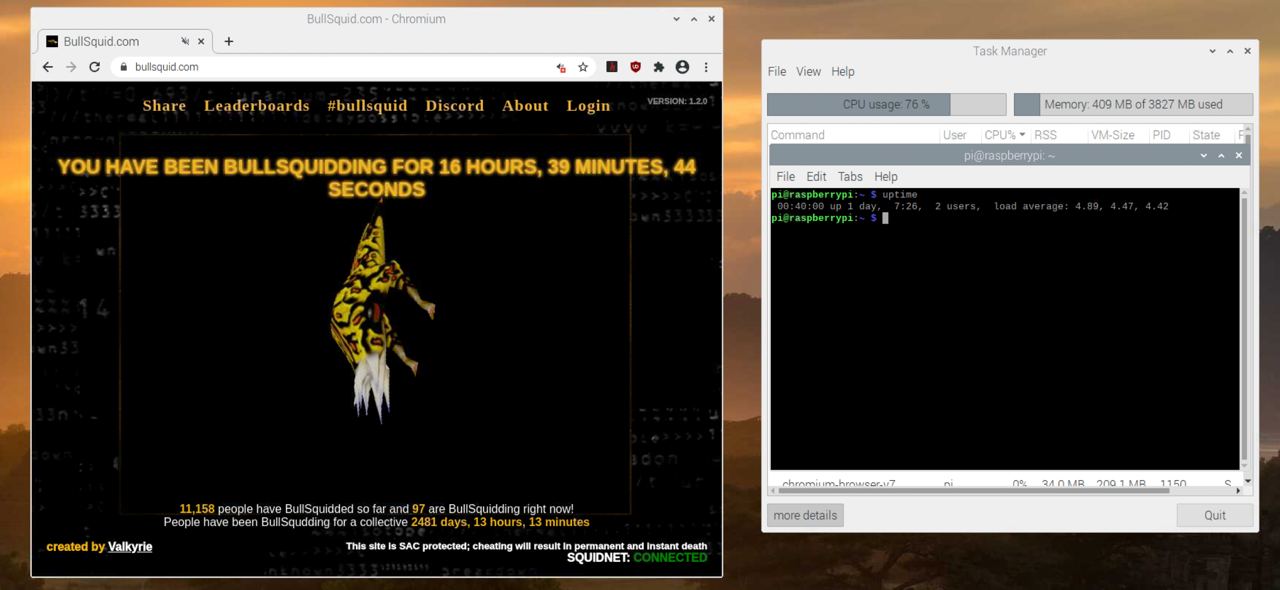
Task: Click the Login link
Action: (588, 105)
